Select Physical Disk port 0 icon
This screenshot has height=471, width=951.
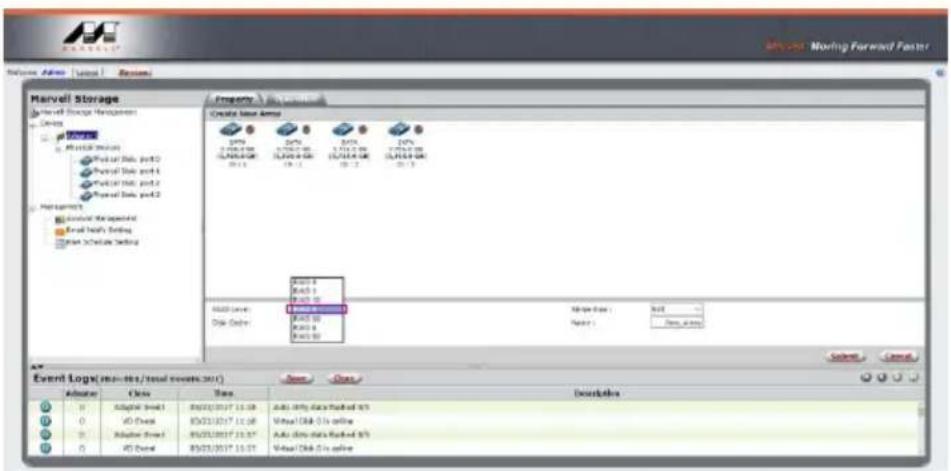(x=86, y=159)
